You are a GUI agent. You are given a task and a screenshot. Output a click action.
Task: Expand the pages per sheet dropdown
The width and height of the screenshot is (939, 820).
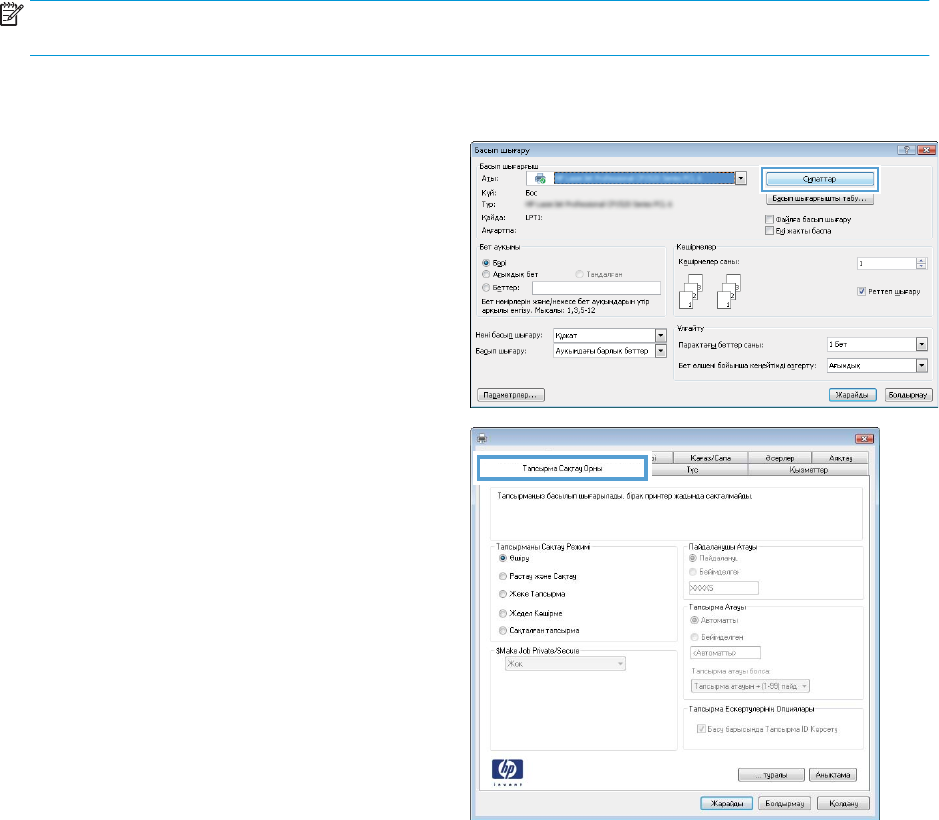[921, 344]
